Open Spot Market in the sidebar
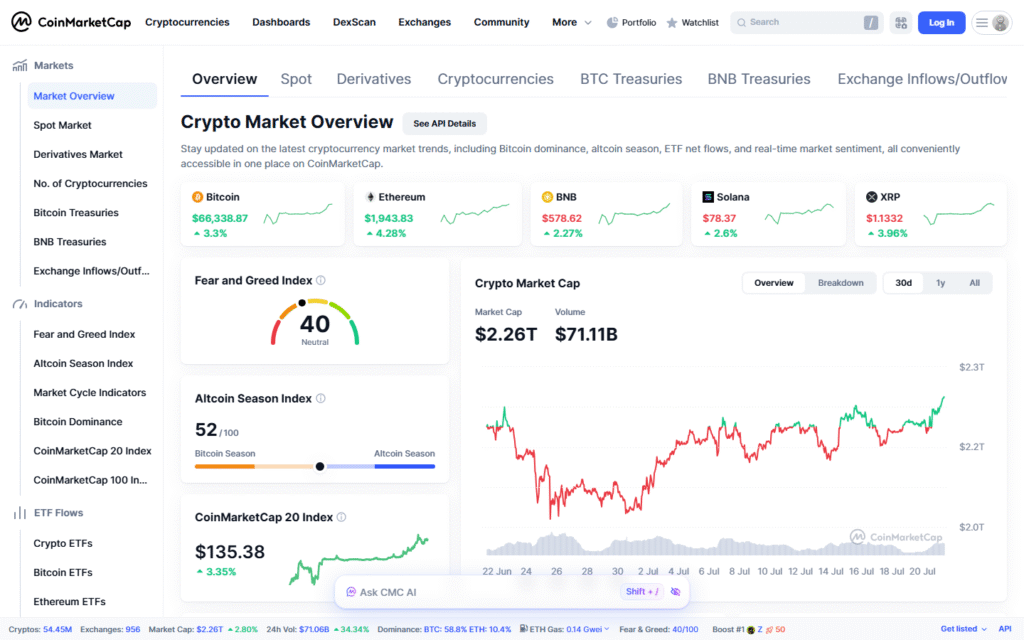The height and width of the screenshot is (640, 1024). click(x=63, y=125)
